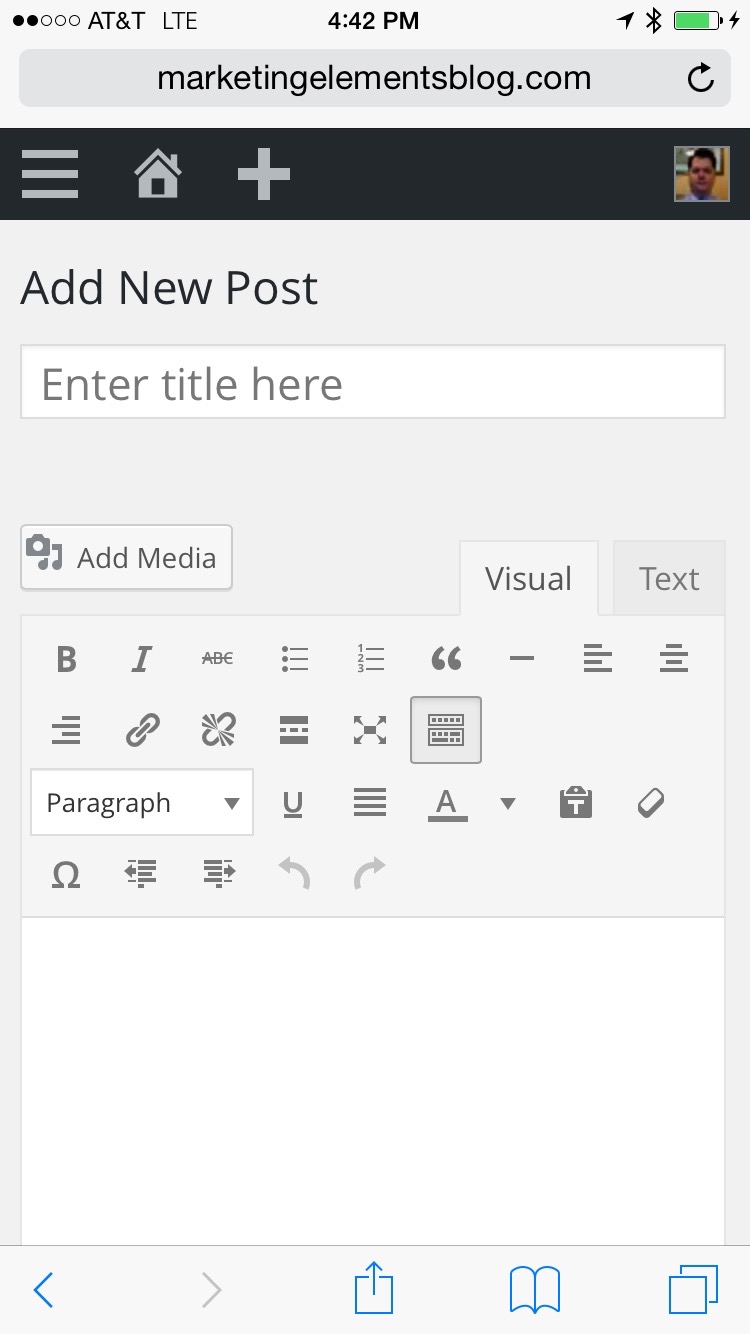
Task: Insert a numbered list
Action: click(x=370, y=659)
